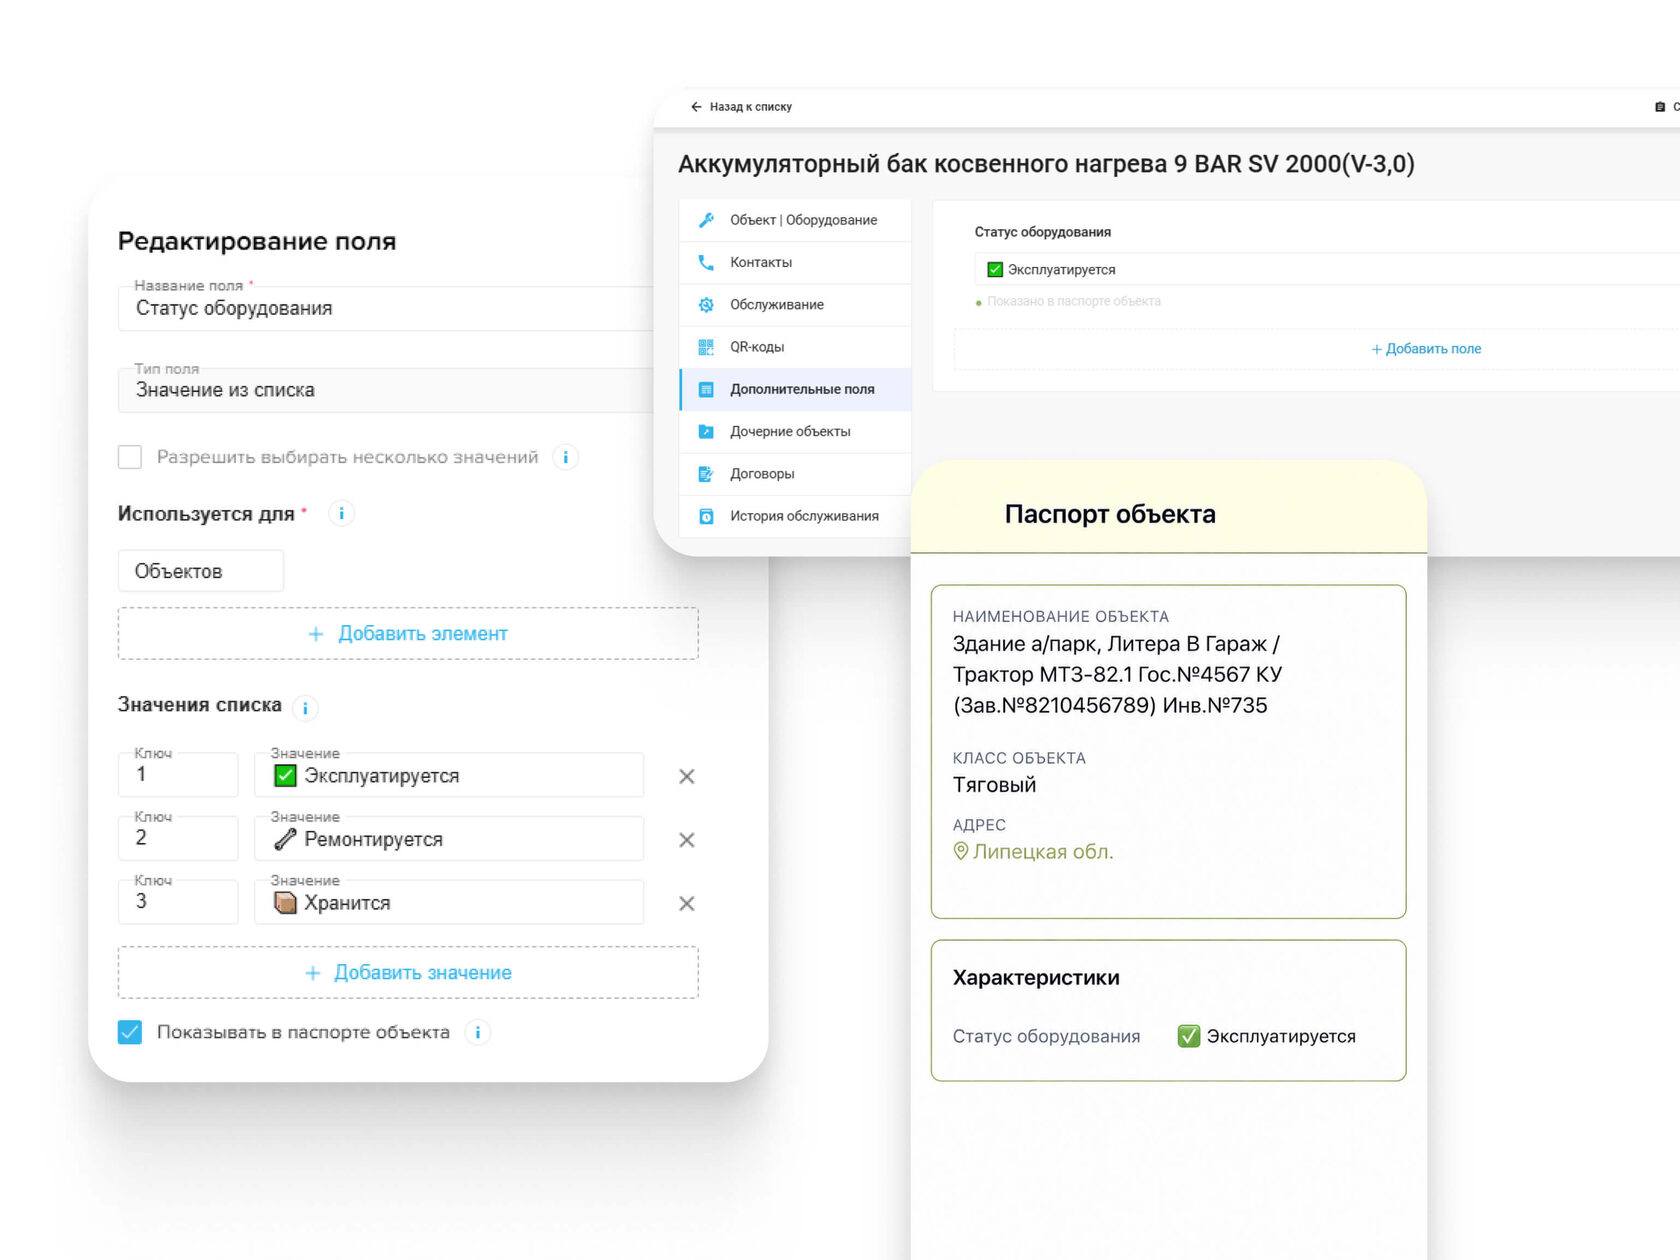The image size is (1680, 1260).
Task: Focus the 'Название поля' input field
Action: click(x=386, y=308)
